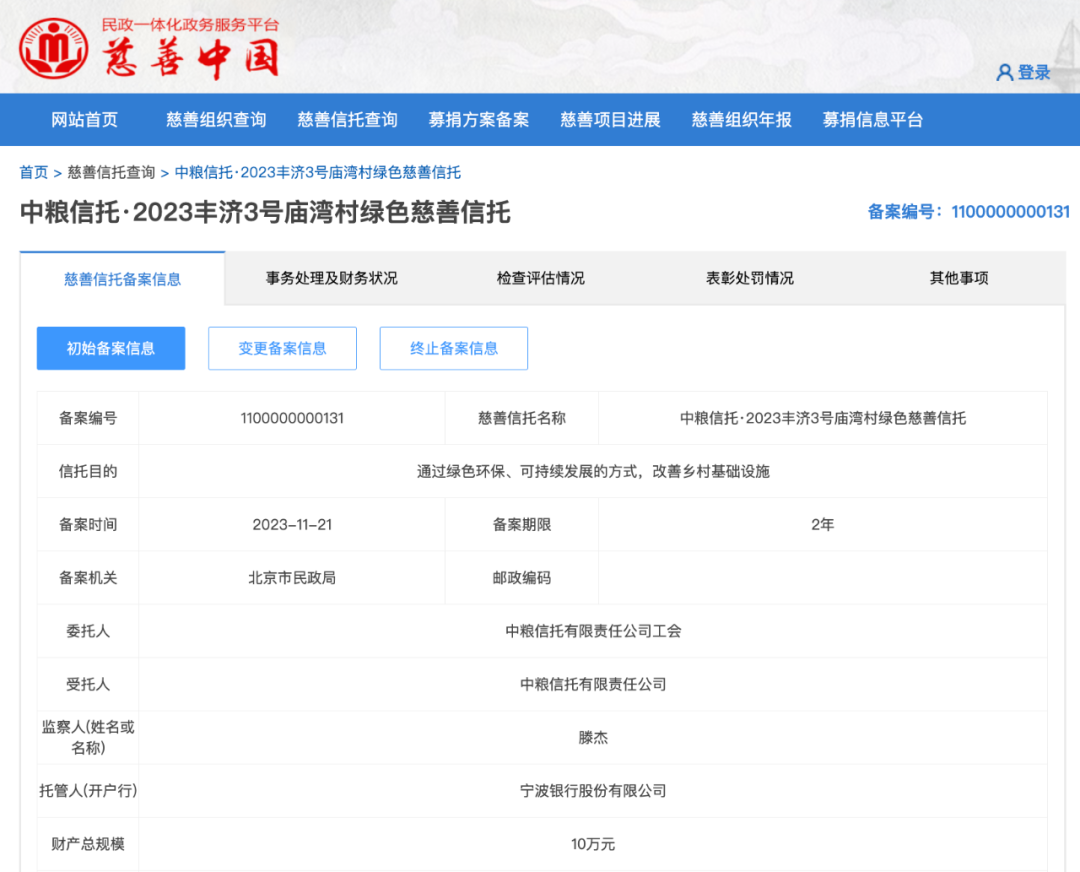Screen dimensions: 1080x872
Task: Open 慈善项目进展 in the navigation bar
Action: 610,120
